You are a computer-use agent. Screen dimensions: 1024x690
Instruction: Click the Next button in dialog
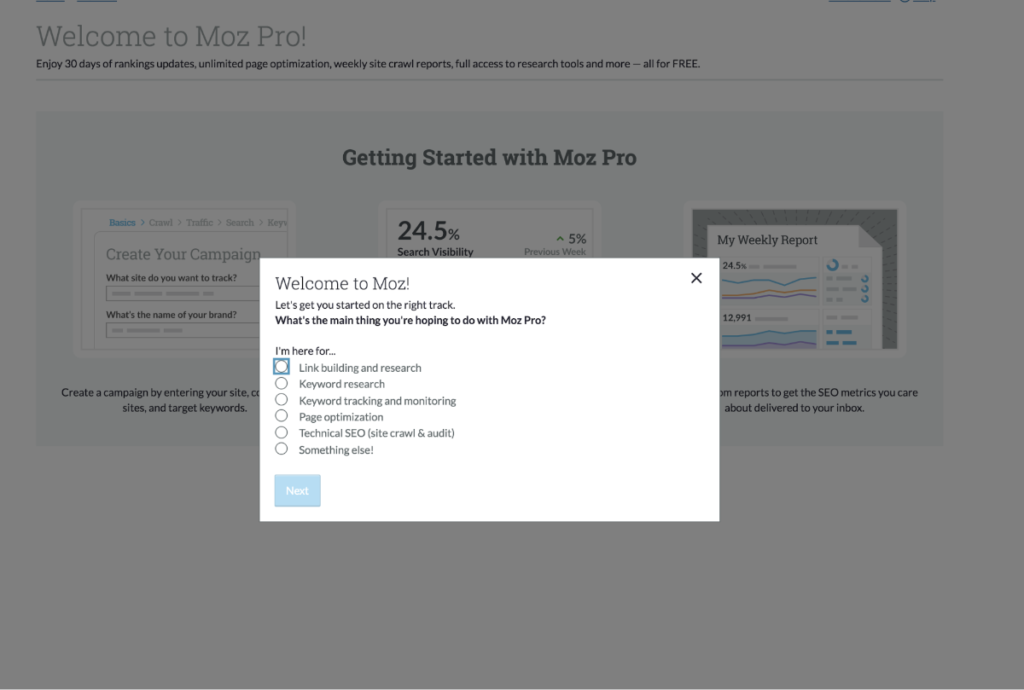point(297,490)
